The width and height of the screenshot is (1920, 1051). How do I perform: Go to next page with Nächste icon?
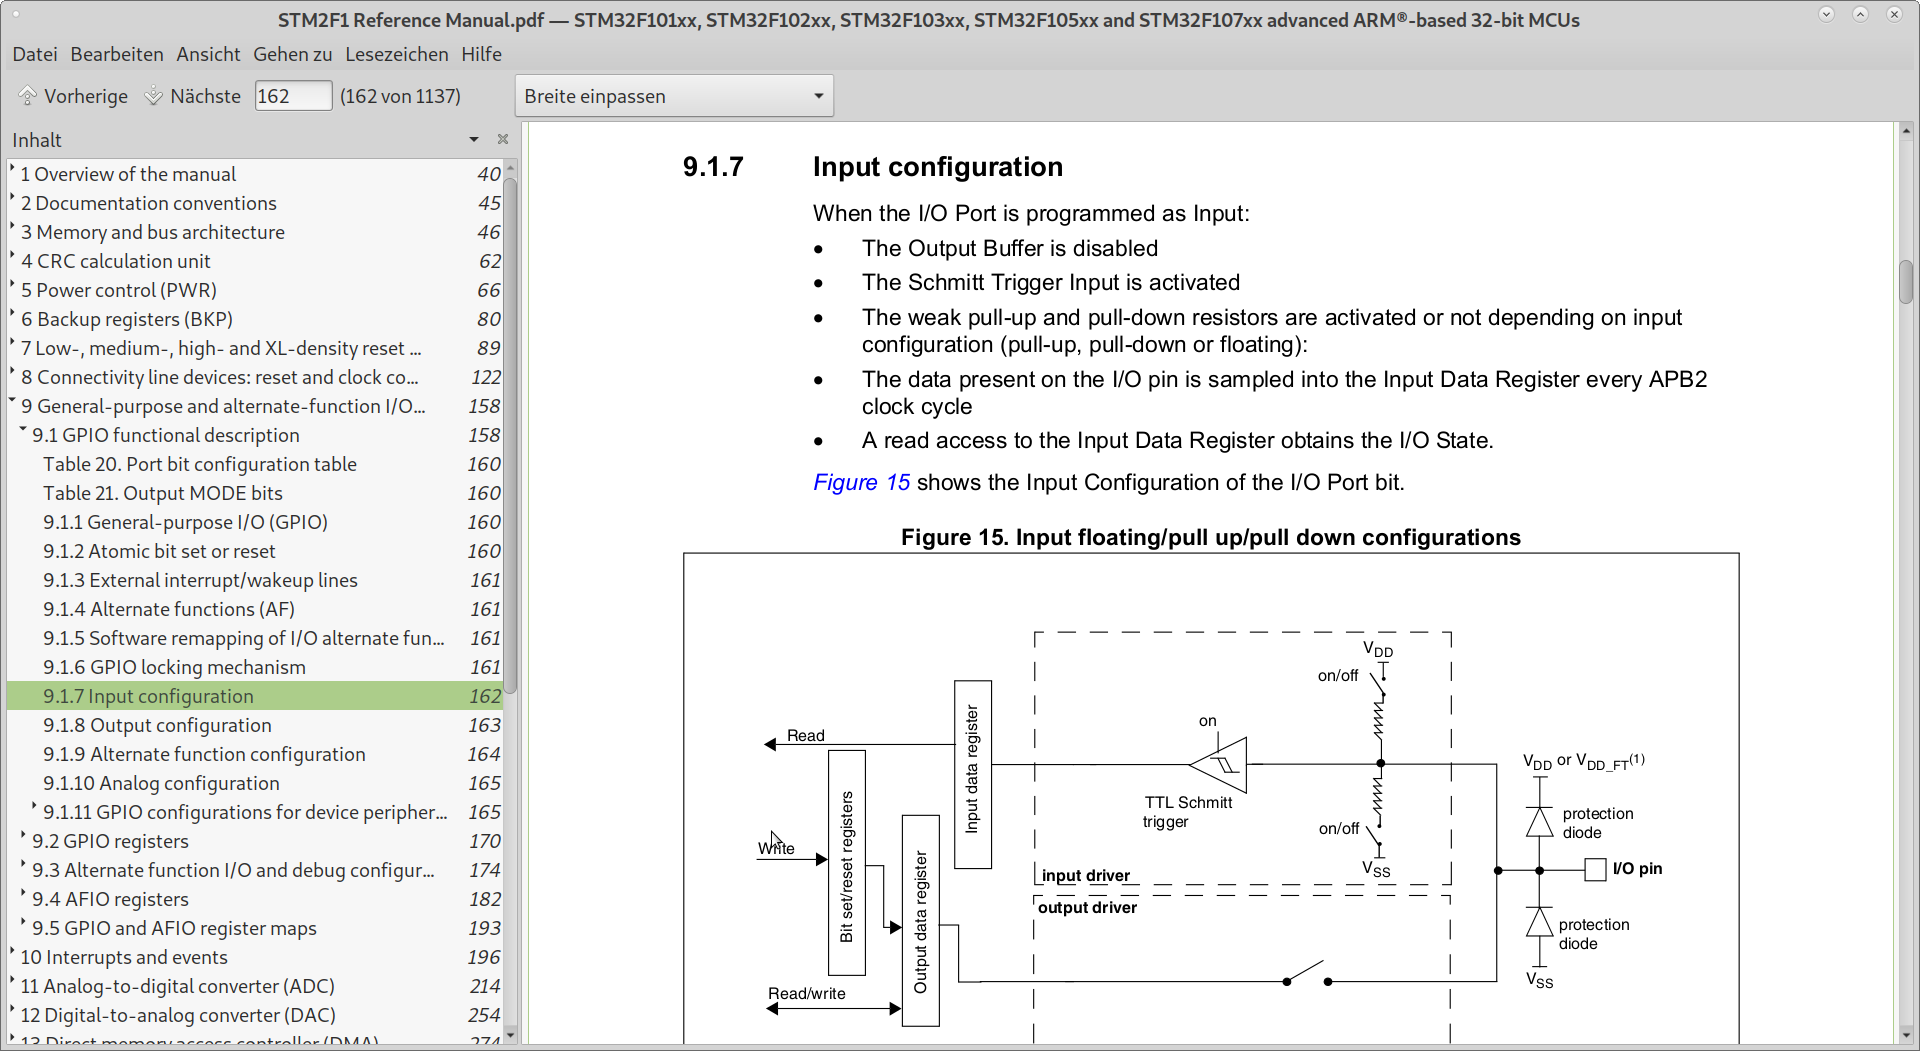pos(153,96)
